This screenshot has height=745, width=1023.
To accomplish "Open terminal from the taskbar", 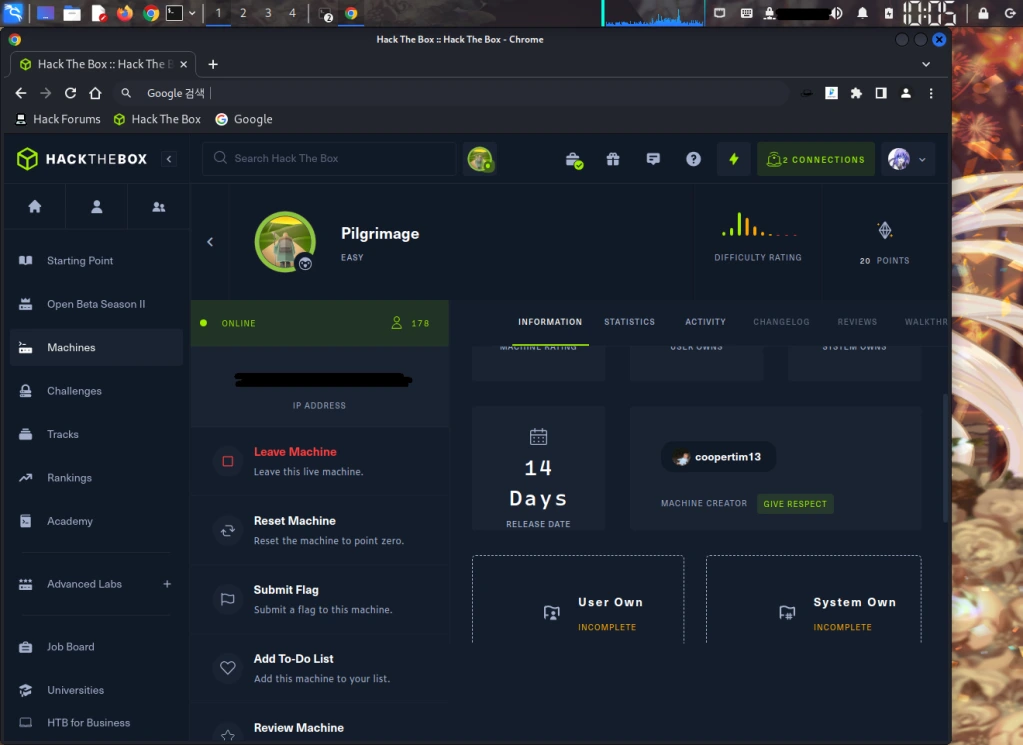I will tap(174, 13).
